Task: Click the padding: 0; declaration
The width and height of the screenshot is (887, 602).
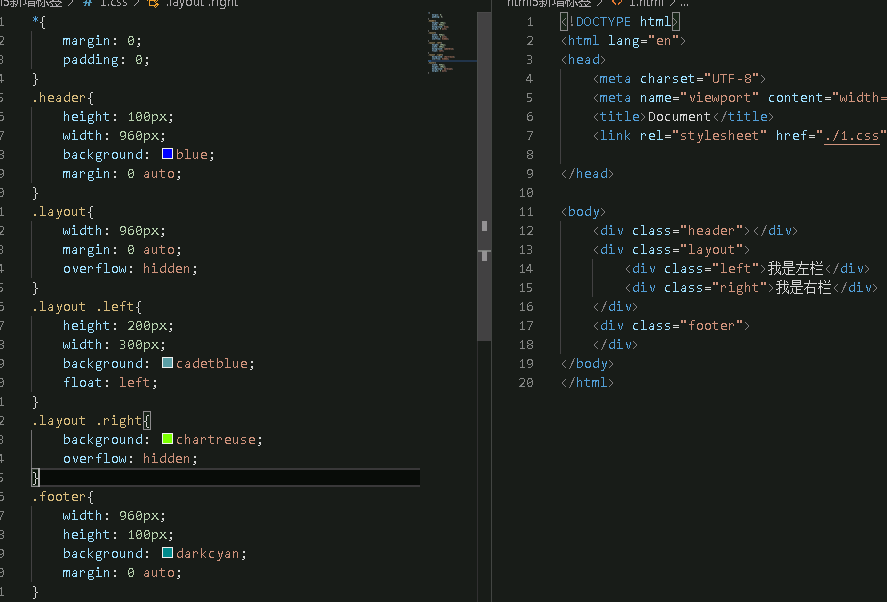Action: coord(106,60)
